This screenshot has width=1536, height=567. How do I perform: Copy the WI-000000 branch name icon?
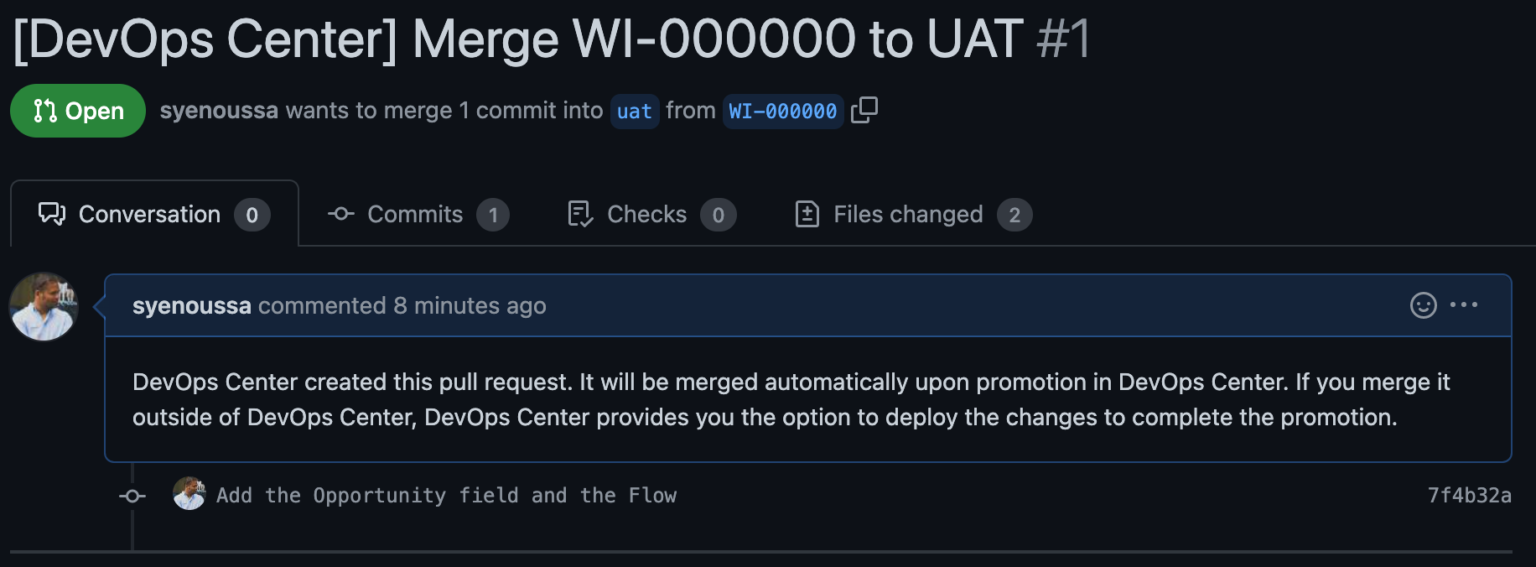(x=864, y=110)
